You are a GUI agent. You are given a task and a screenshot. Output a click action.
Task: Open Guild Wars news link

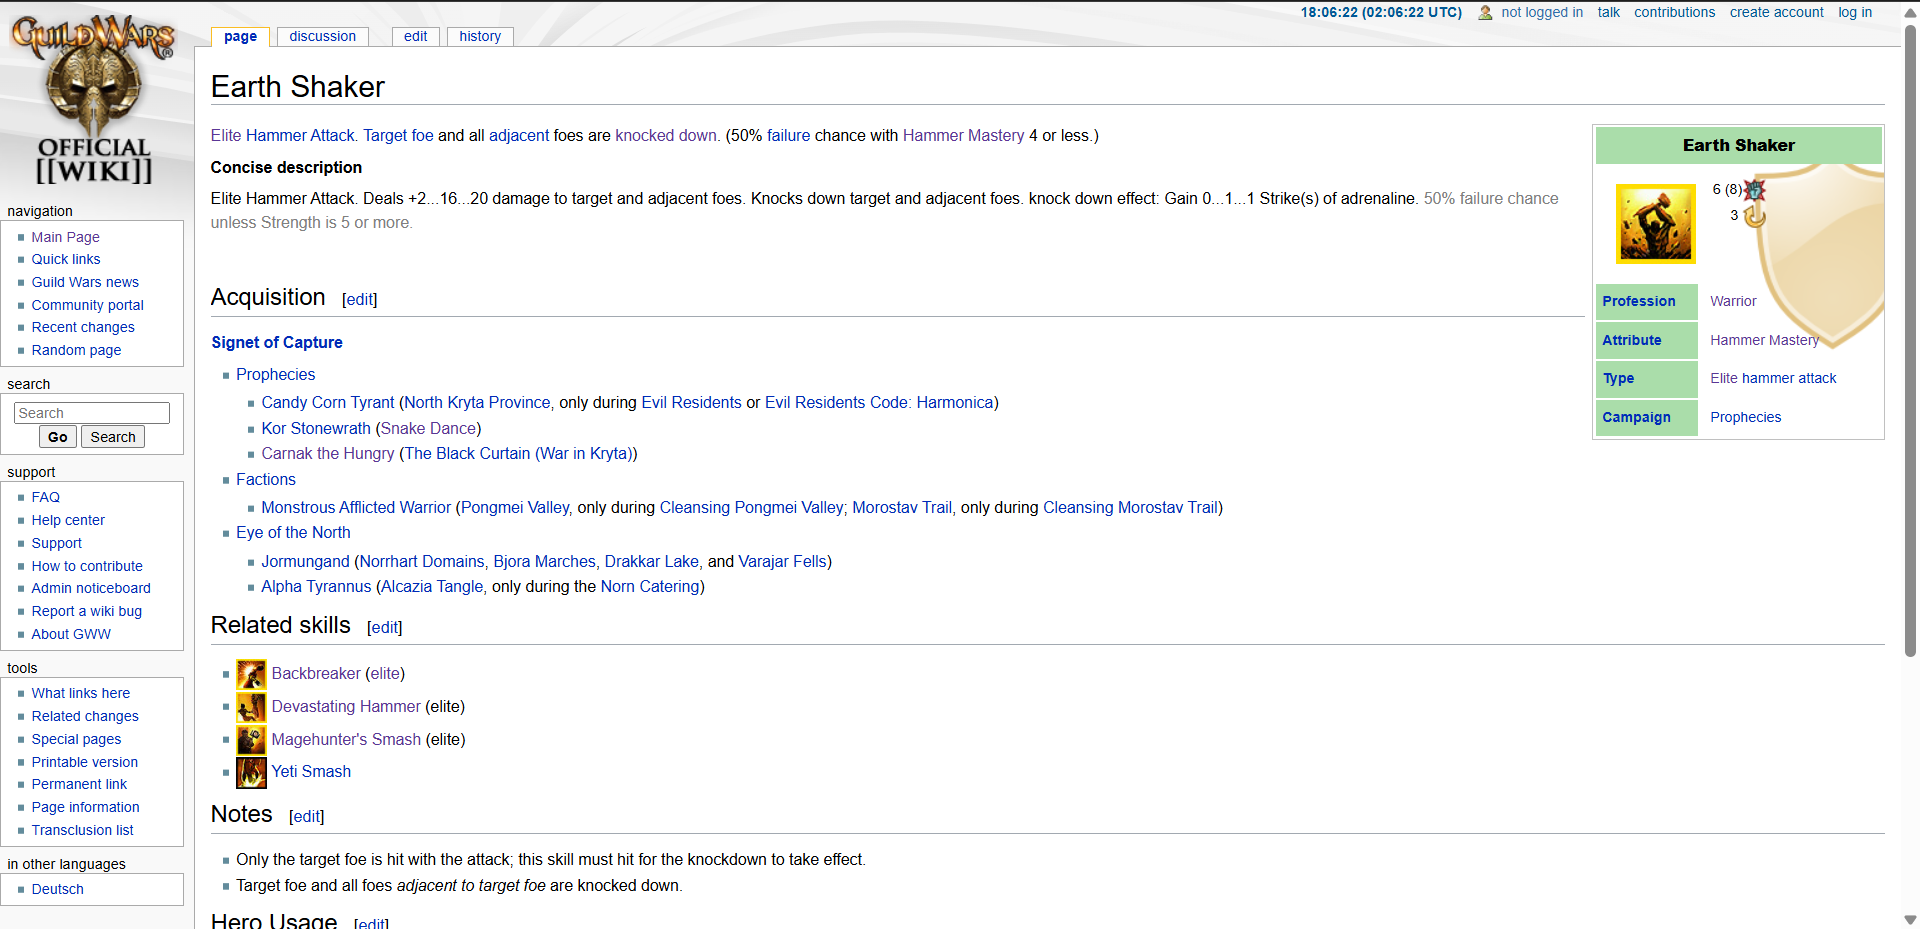pyautogui.click(x=85, y=282)
